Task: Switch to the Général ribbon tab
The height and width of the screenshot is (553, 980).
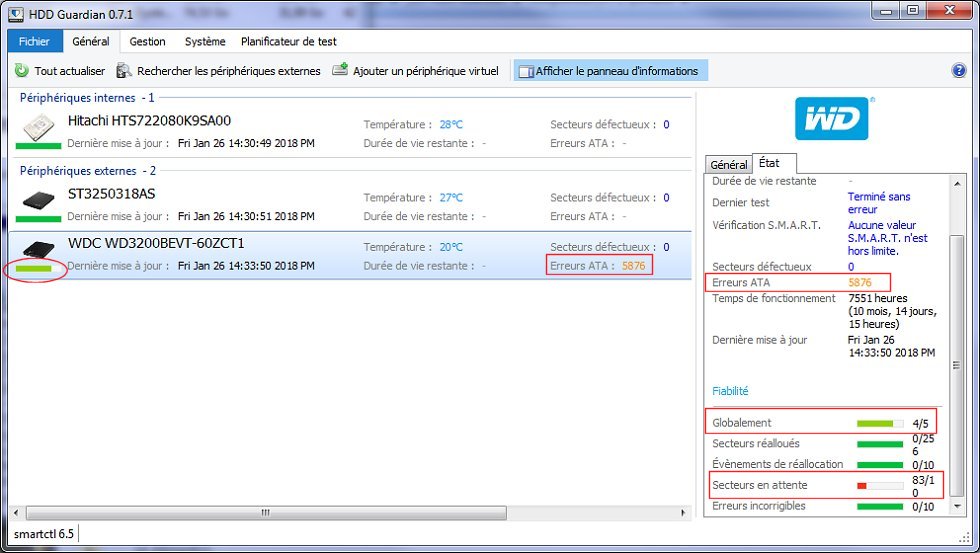Action: [x=91, y=41]
